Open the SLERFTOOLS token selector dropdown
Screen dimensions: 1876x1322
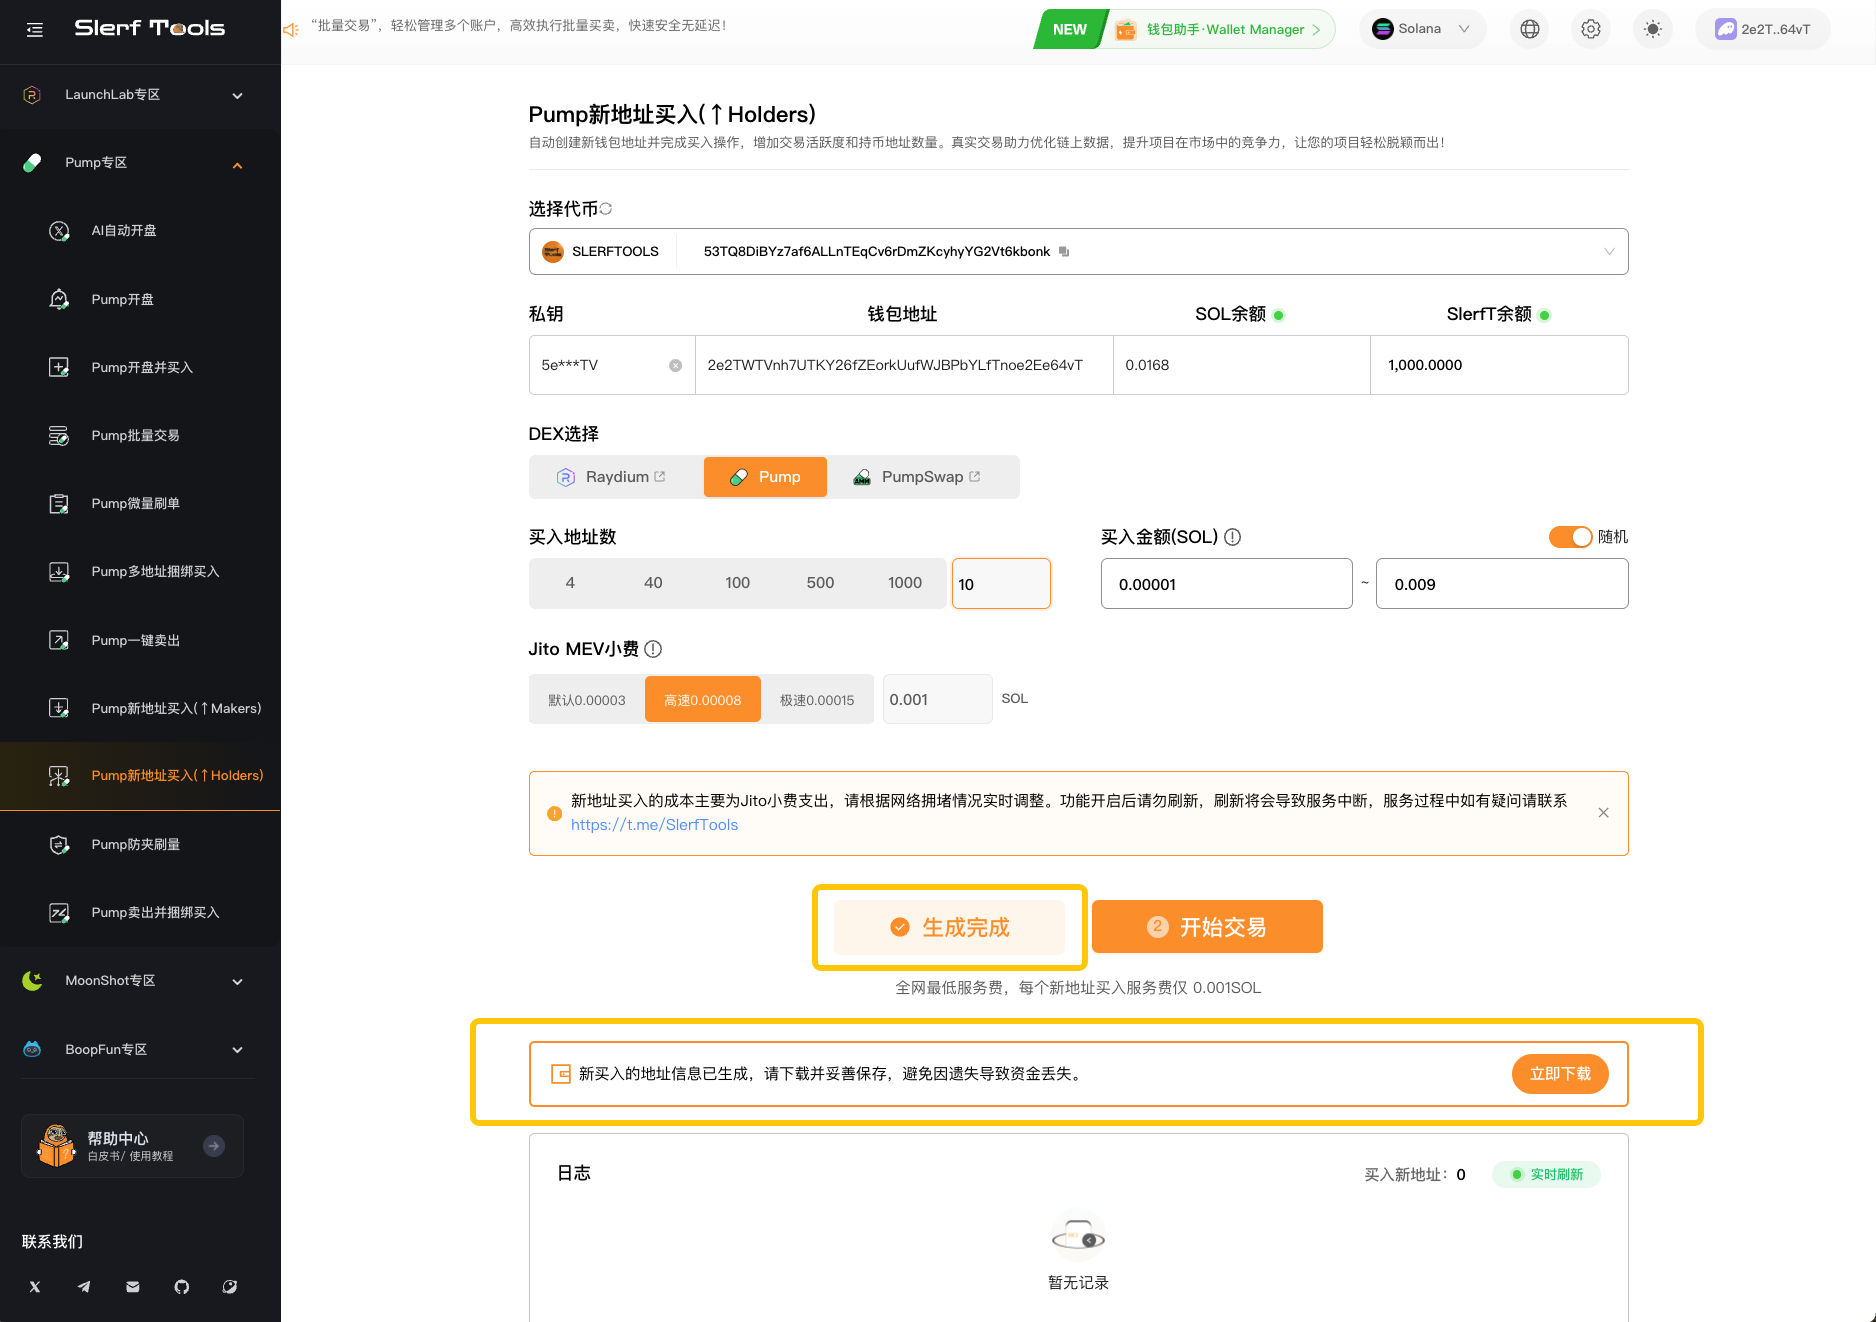1078,252
